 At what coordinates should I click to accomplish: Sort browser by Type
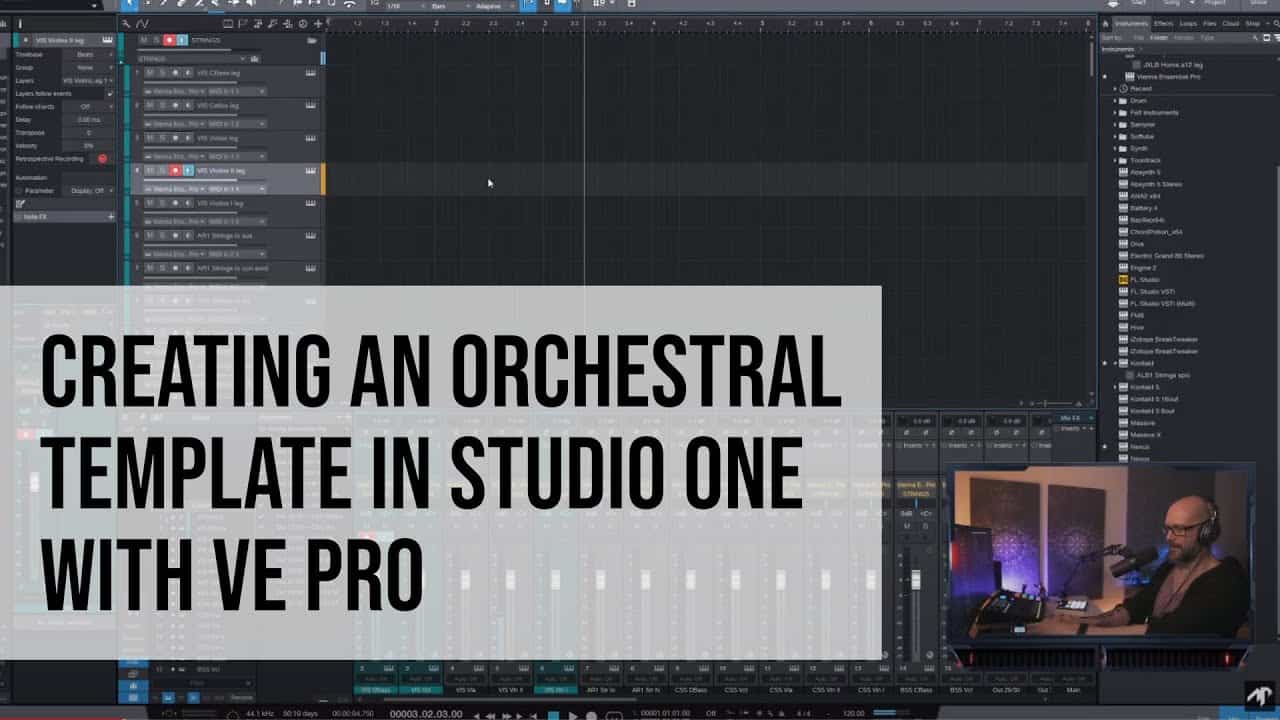[x=1207, y=37]
